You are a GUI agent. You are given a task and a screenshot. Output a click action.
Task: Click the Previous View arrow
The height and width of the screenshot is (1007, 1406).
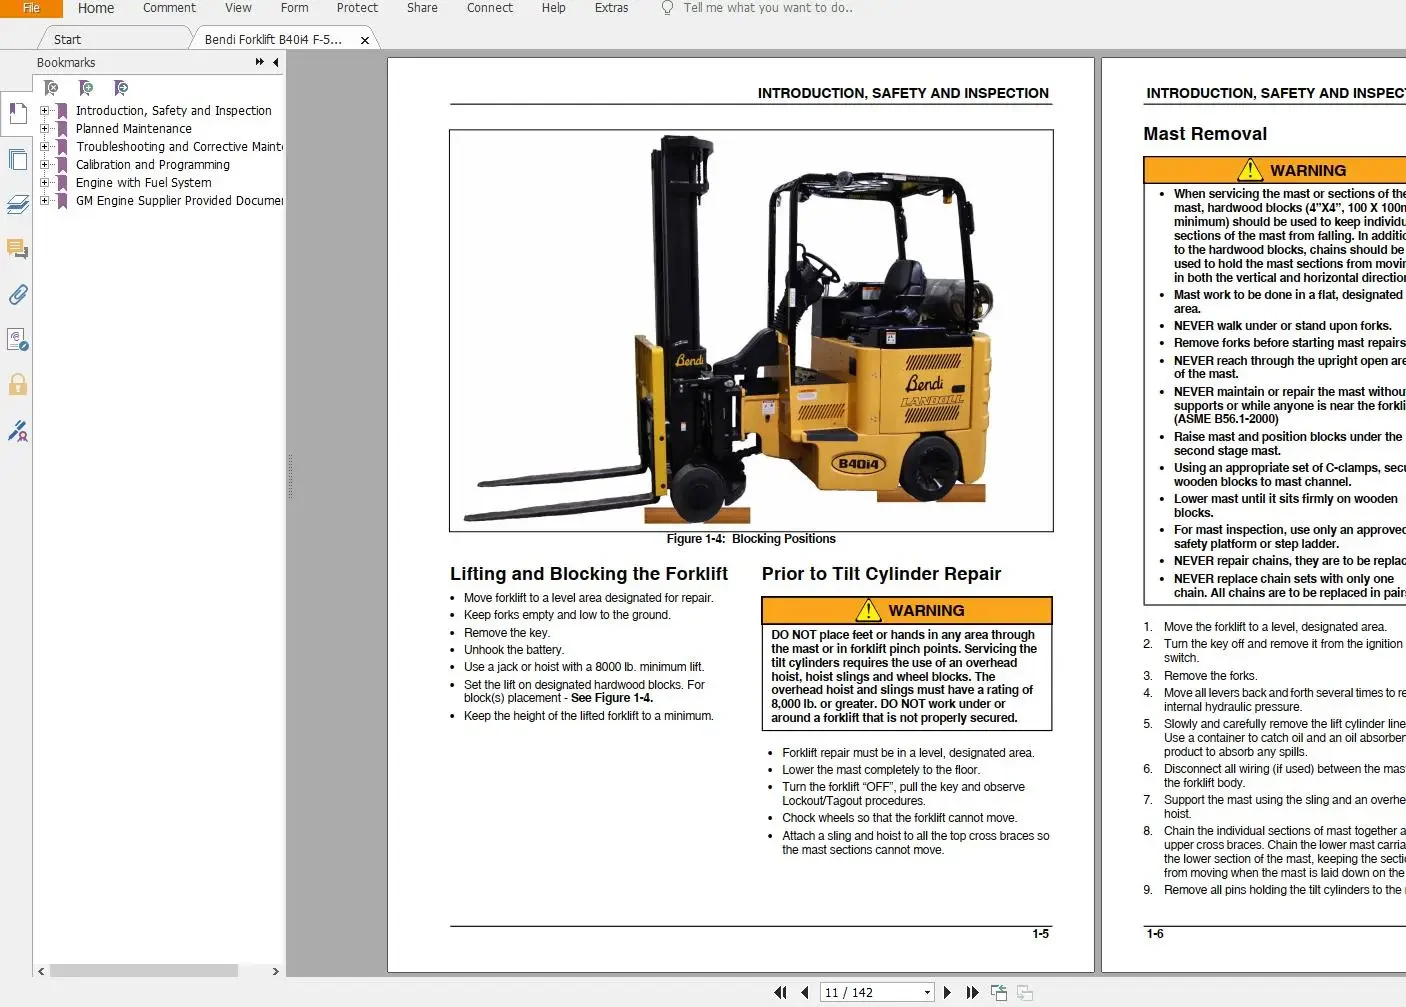click(x=999, y=991)
